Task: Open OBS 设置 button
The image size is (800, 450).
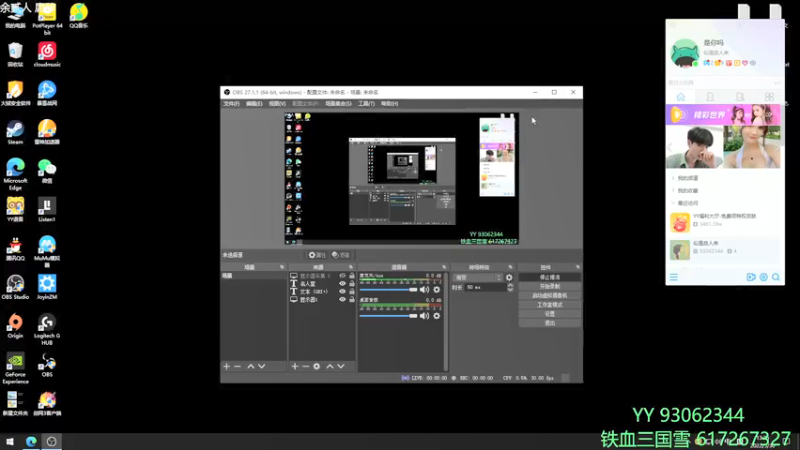Action: [x=549, y=314]
